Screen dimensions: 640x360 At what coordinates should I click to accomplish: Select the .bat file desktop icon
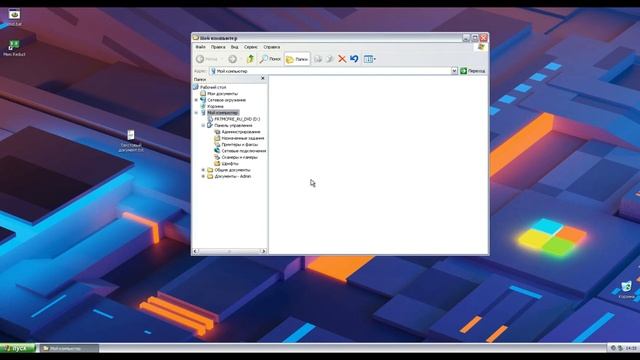[15, 17]
